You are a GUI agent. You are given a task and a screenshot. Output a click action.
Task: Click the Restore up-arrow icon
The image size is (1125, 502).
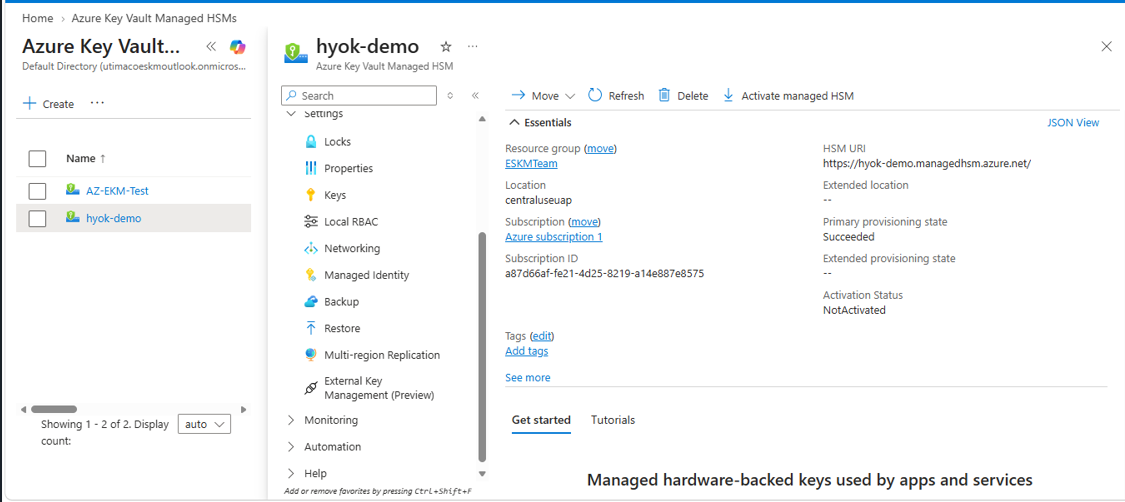(311, 328)
